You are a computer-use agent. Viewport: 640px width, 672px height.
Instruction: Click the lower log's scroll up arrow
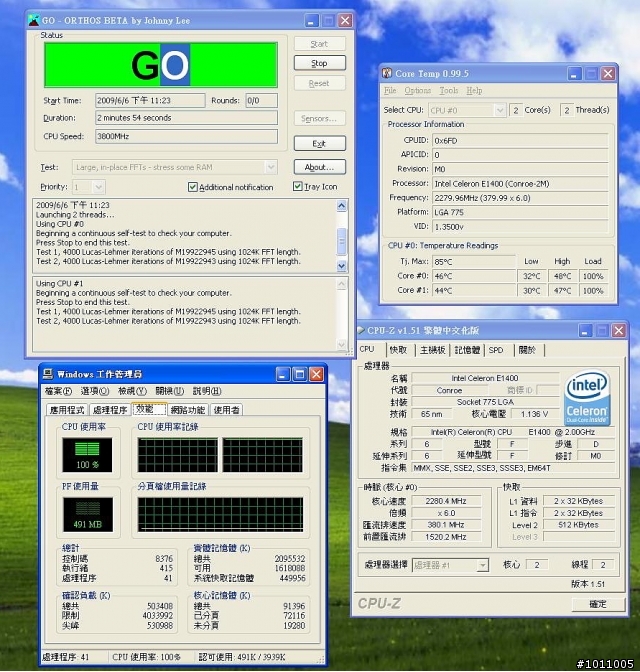pos(342,284)
